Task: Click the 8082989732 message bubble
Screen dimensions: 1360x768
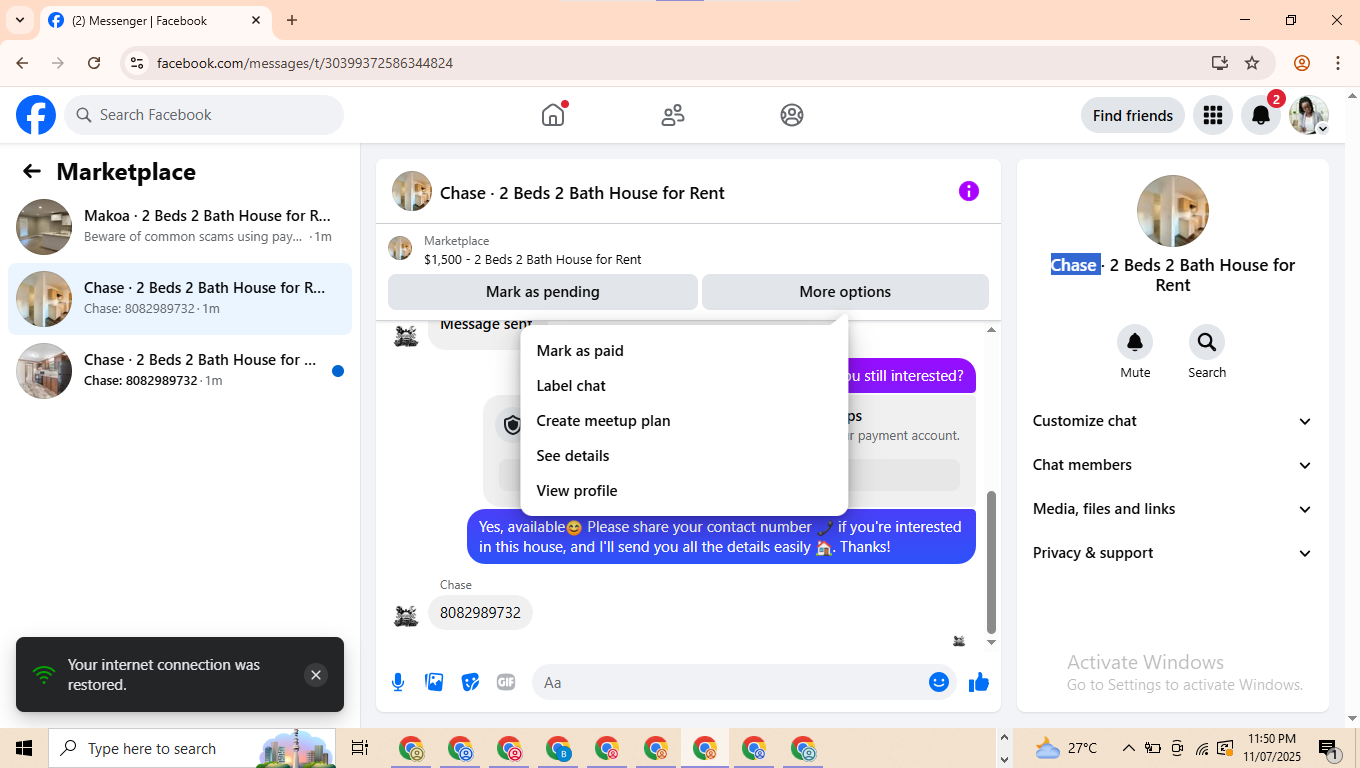Action: [x=480, y=613]
